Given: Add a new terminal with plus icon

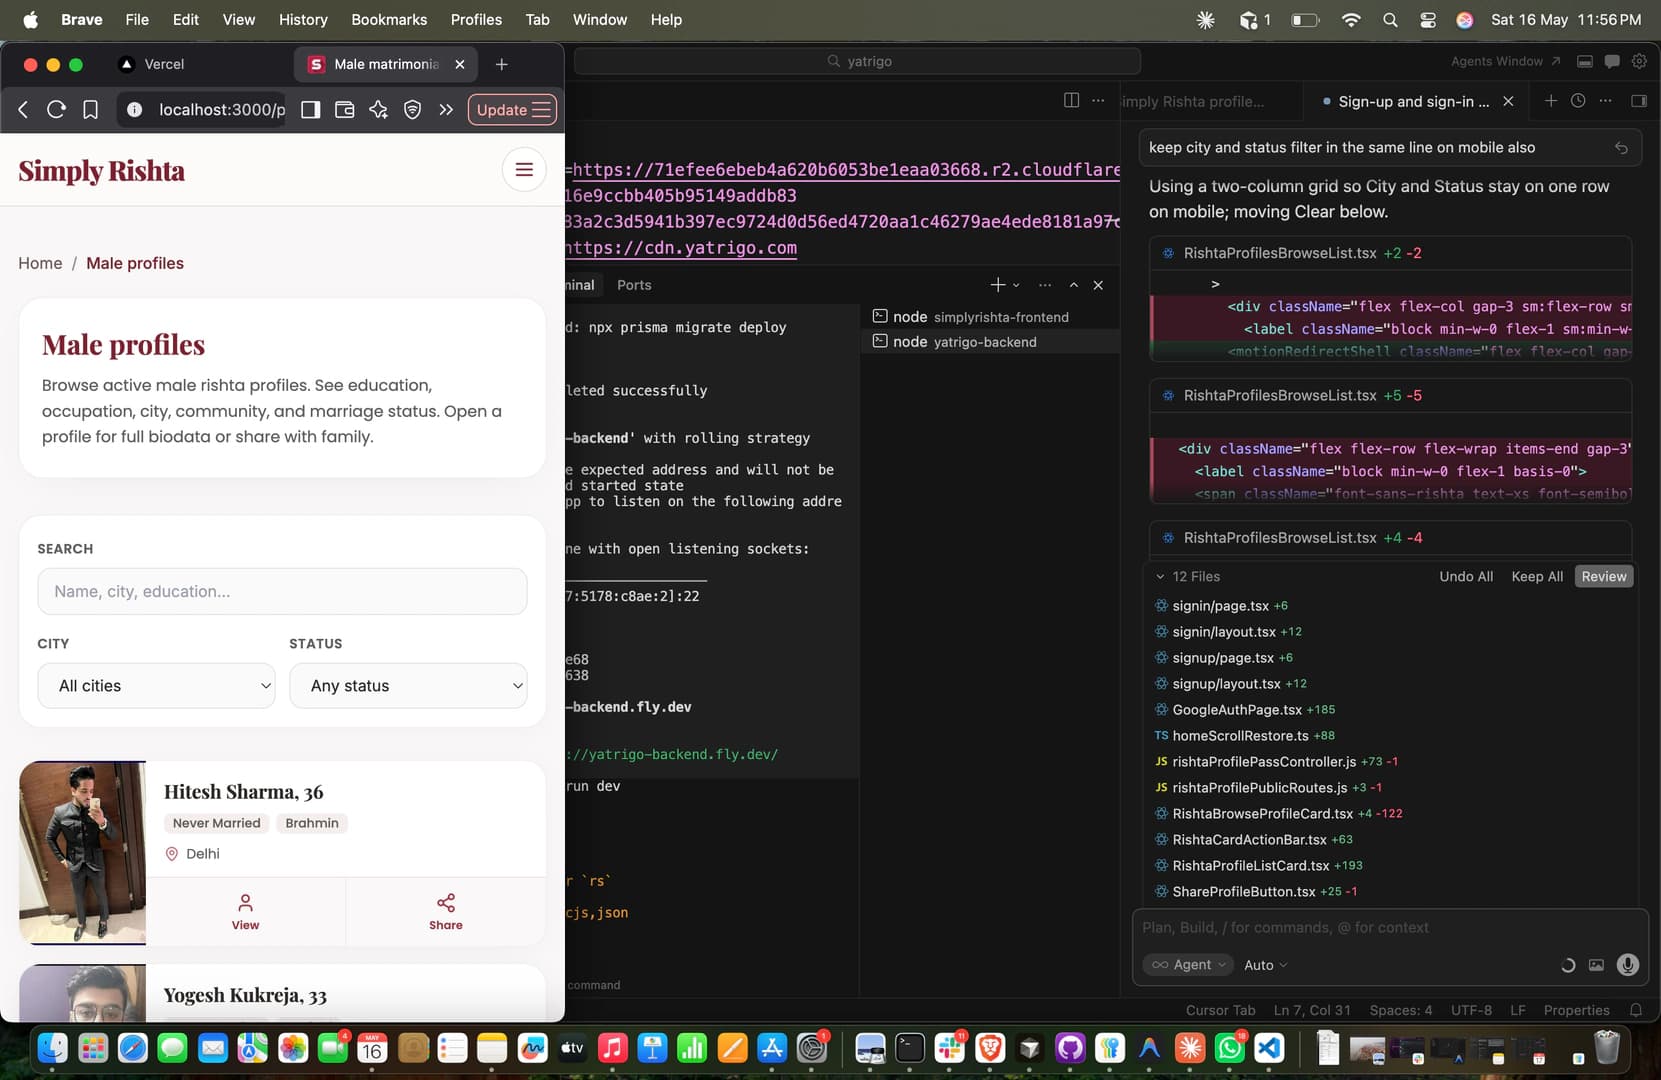Looking at the screenshot, I should (997, 285).
